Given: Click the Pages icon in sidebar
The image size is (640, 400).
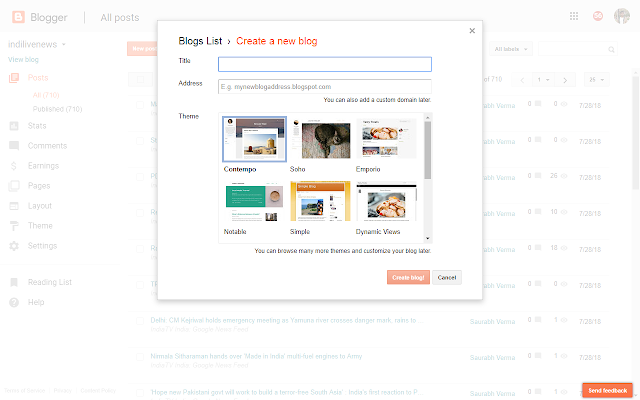Looking at the screenshot, I should [14, 186].
